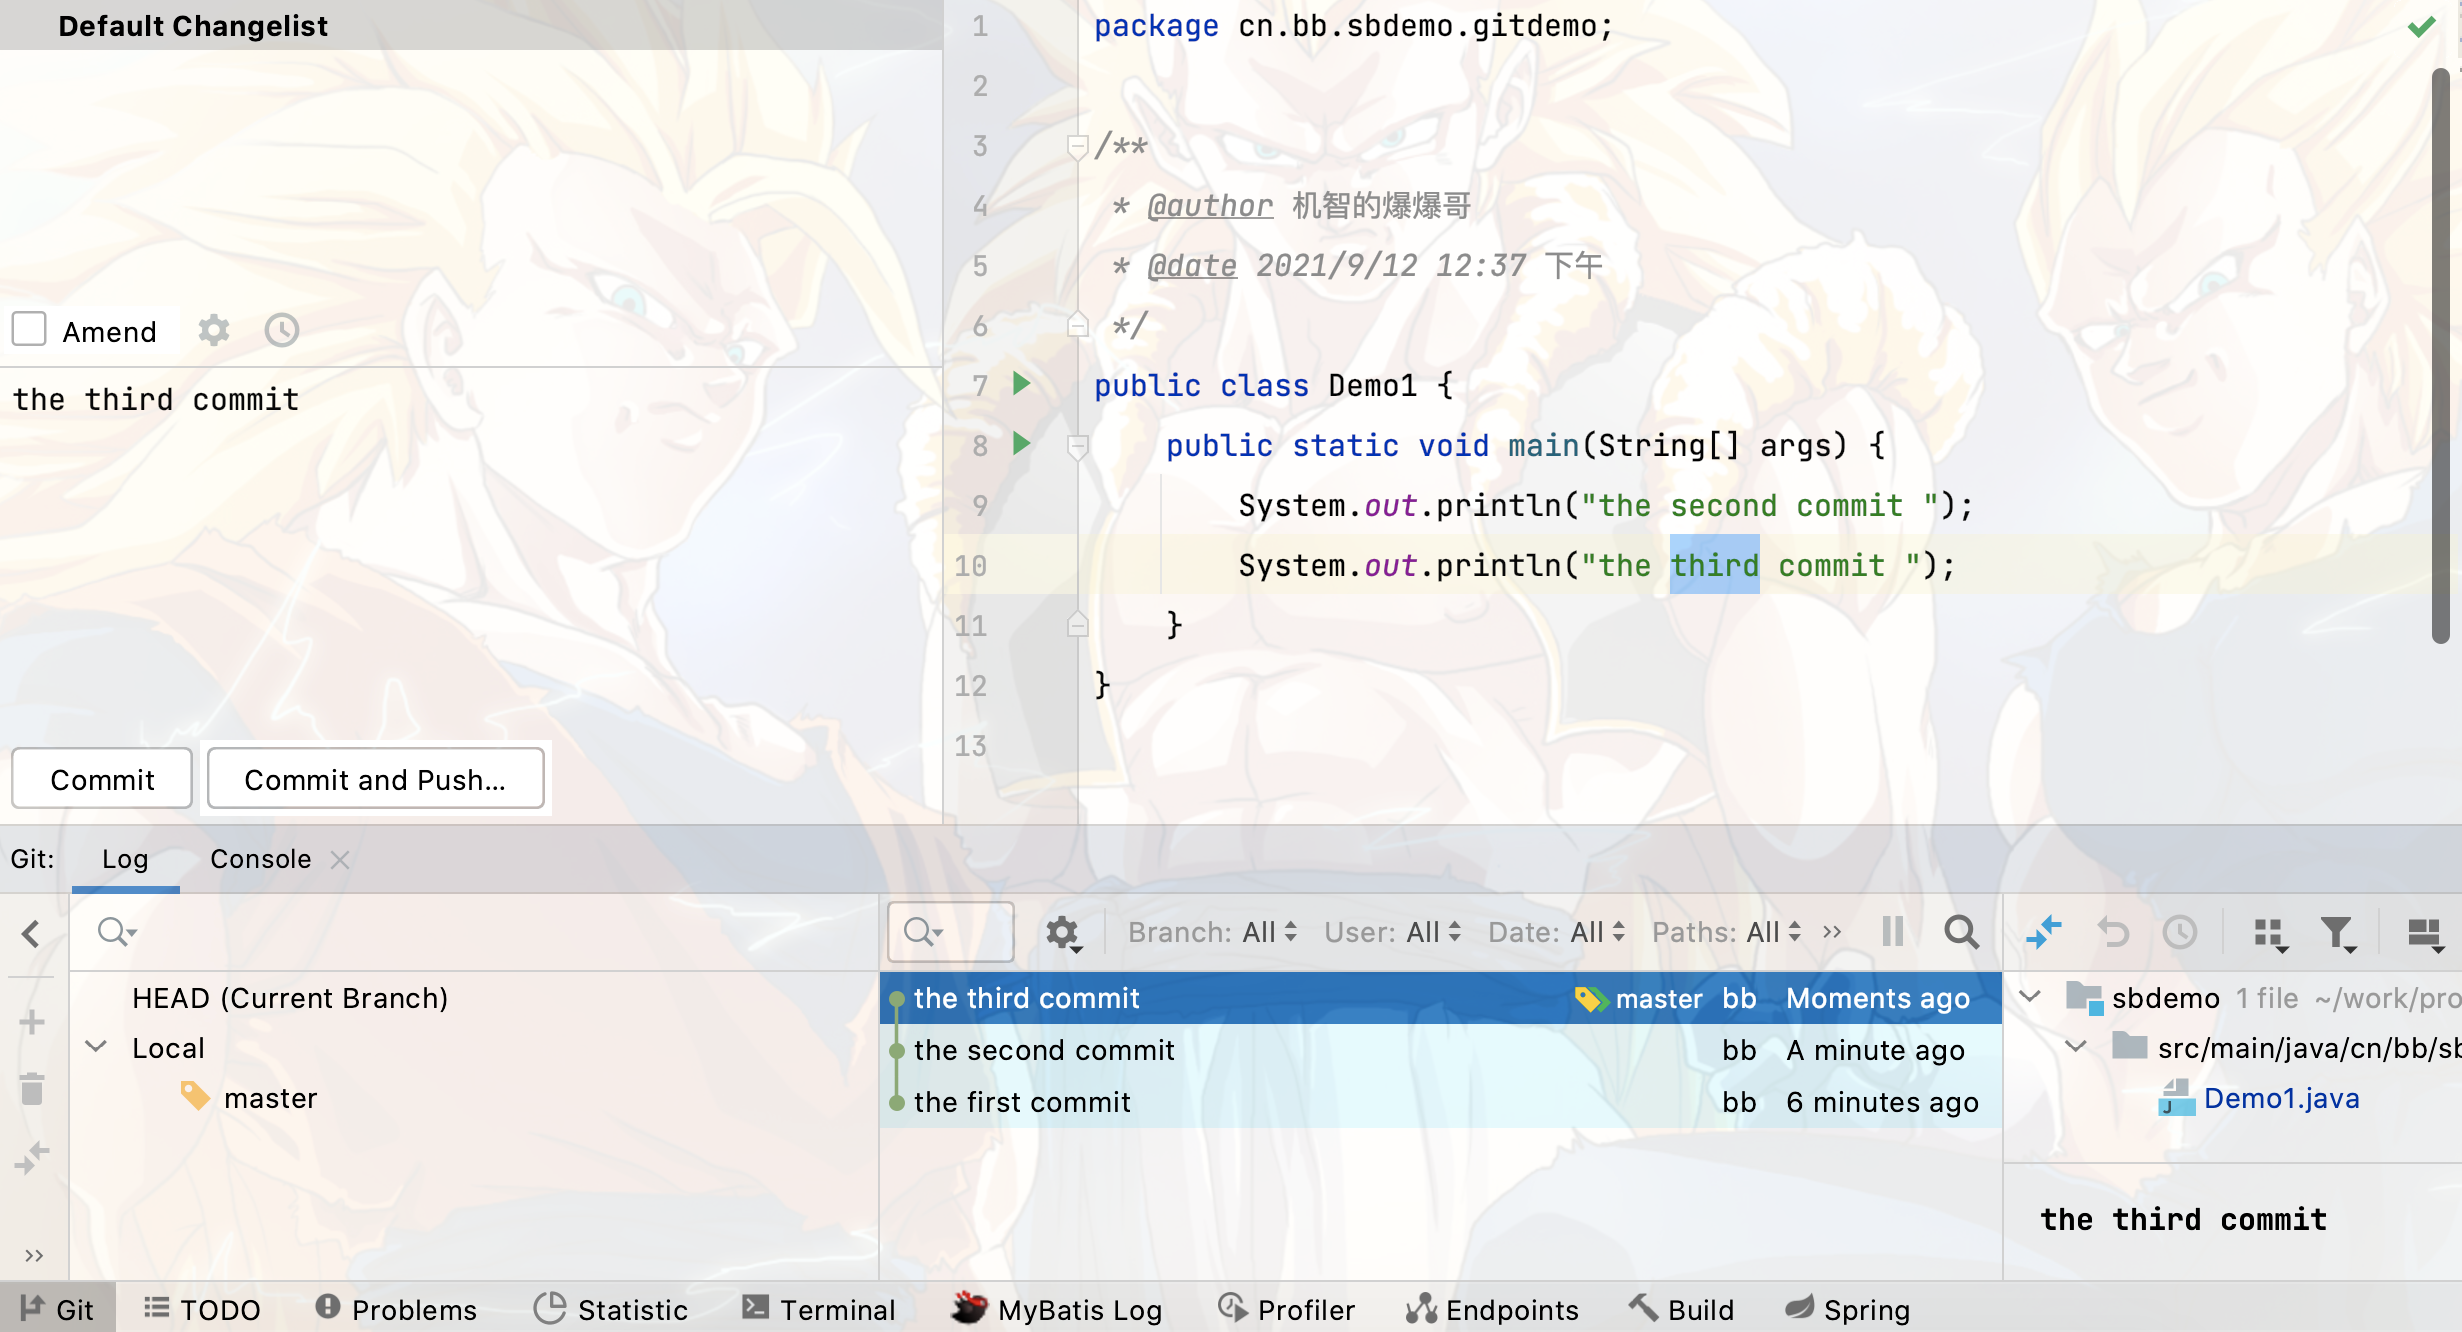Image resolution: width=2462 pixels, height=1332 pixels.
Task: Enable the Amend checkbox
Action: (29, 329)
